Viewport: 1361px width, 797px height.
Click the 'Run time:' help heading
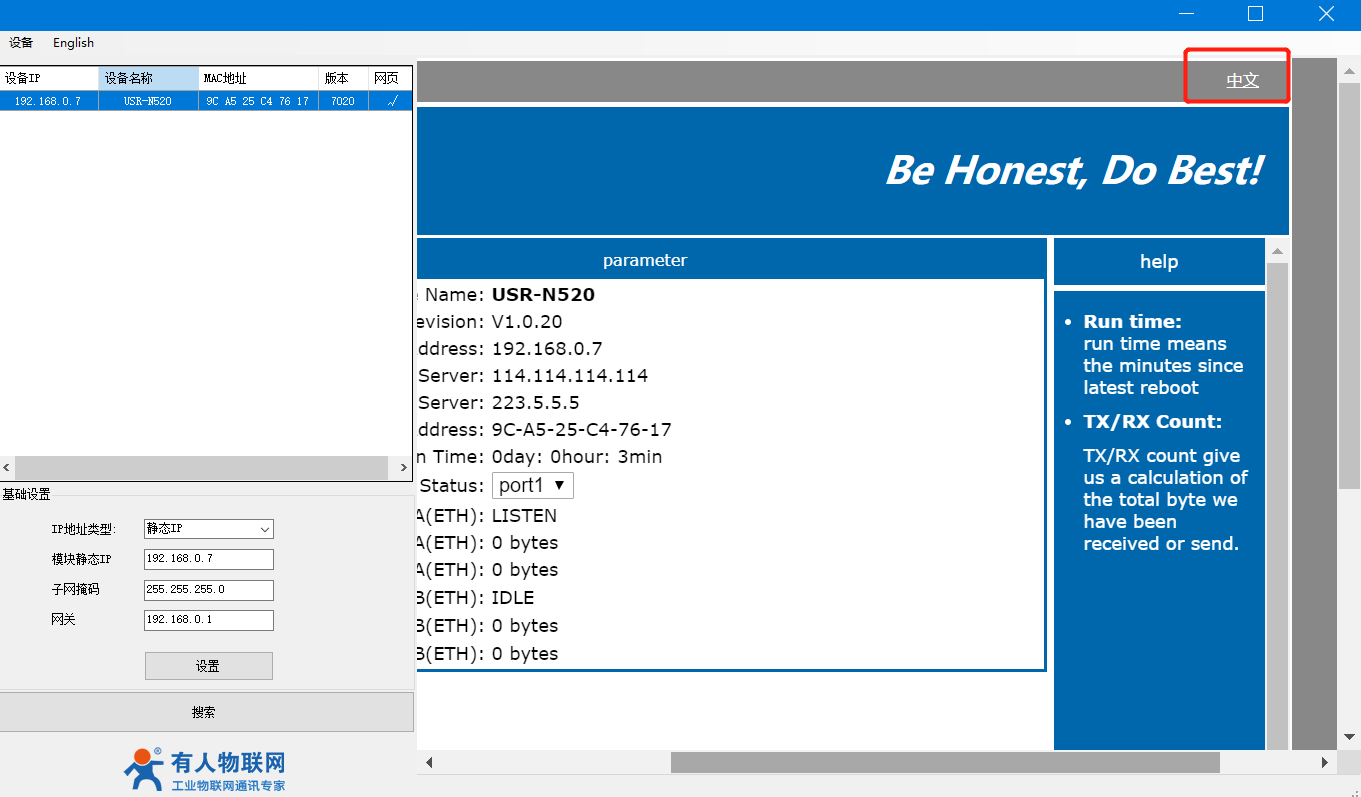point(1132,322)
